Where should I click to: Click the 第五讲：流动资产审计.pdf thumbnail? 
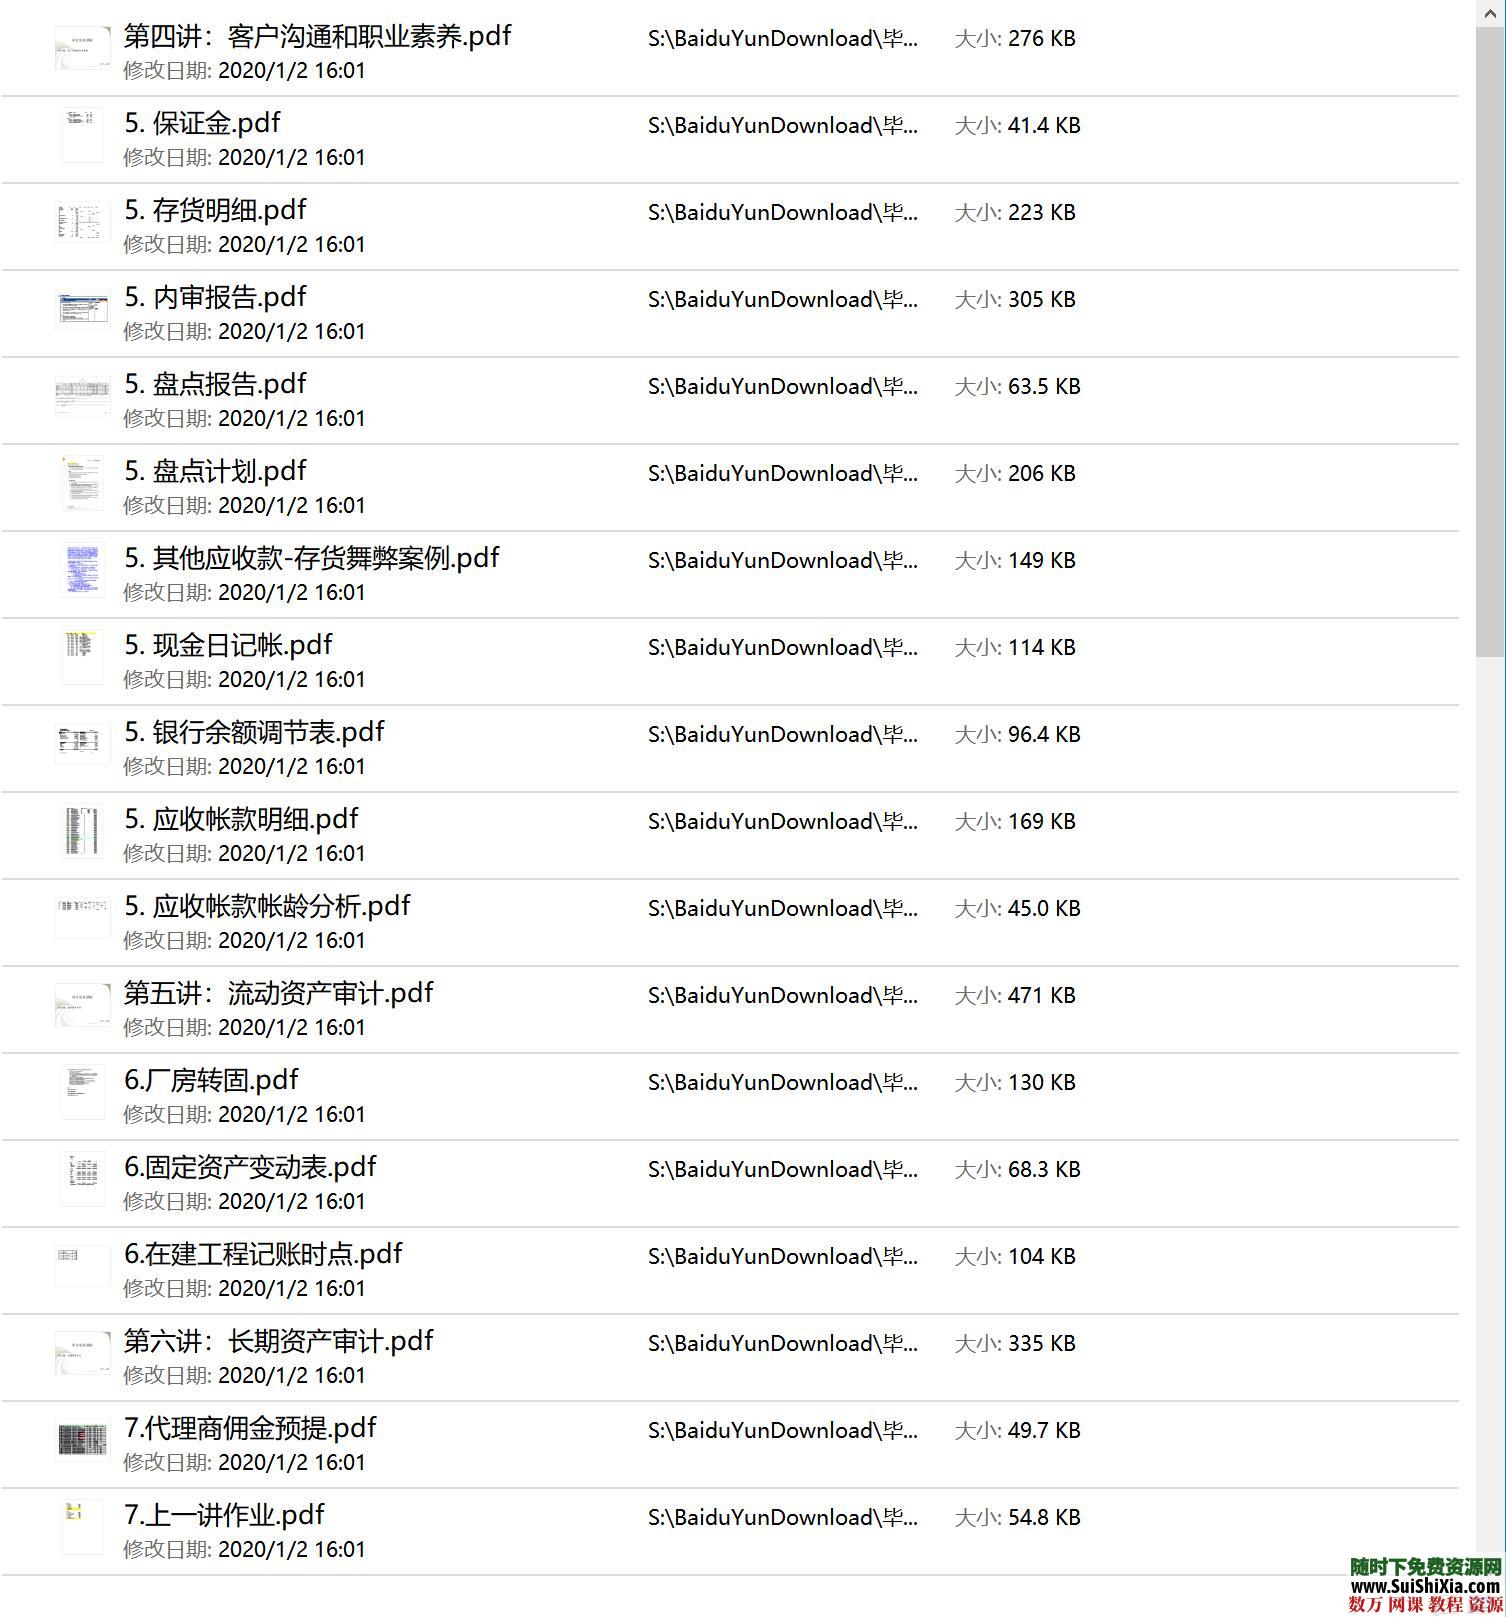point(82,1005)
